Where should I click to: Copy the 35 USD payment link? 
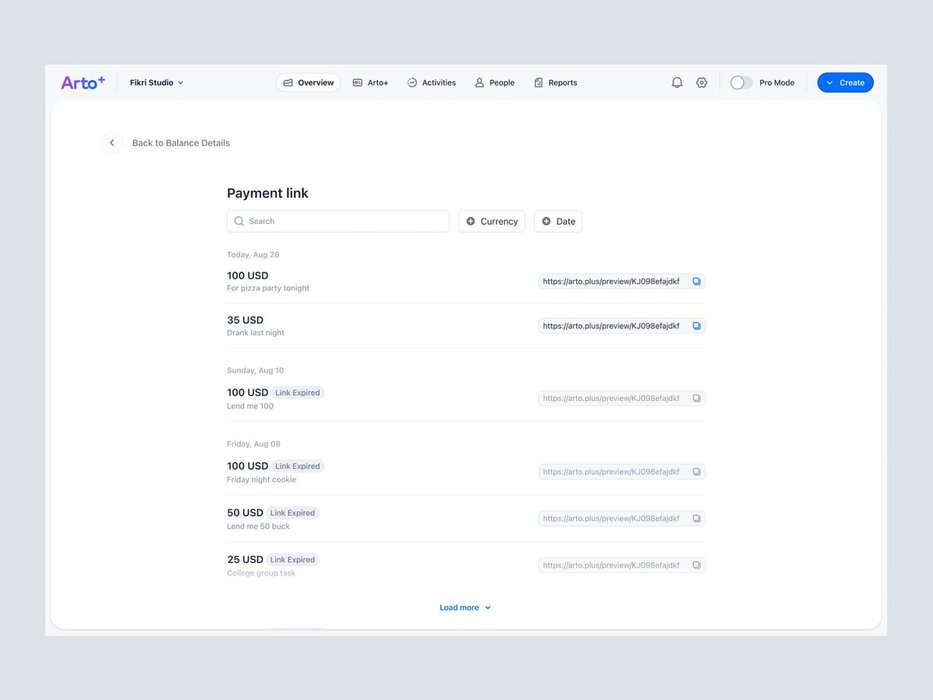697,326
